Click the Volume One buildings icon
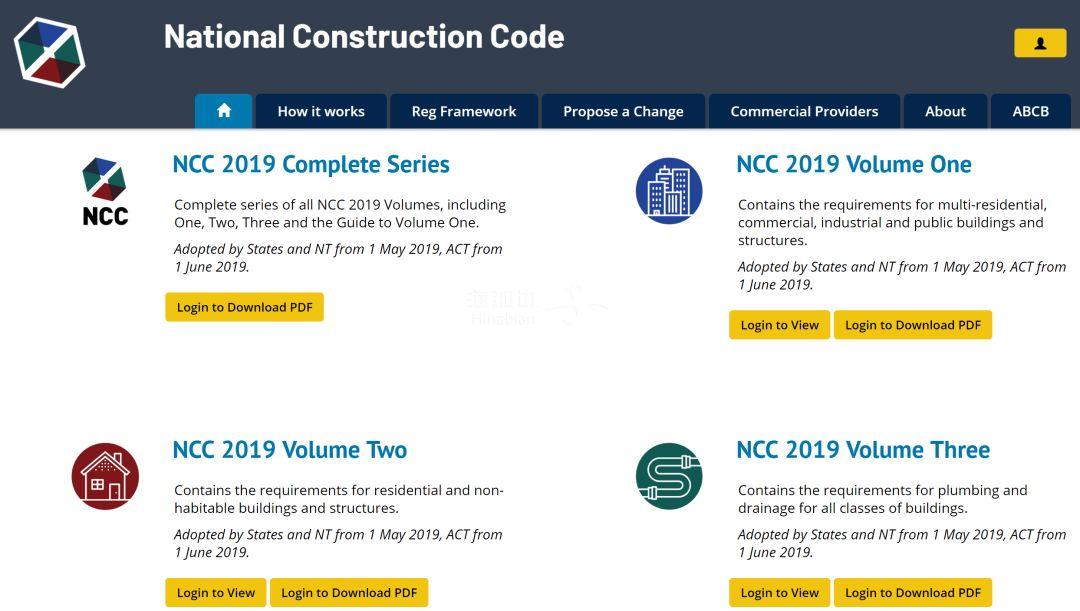 point(669,191)
